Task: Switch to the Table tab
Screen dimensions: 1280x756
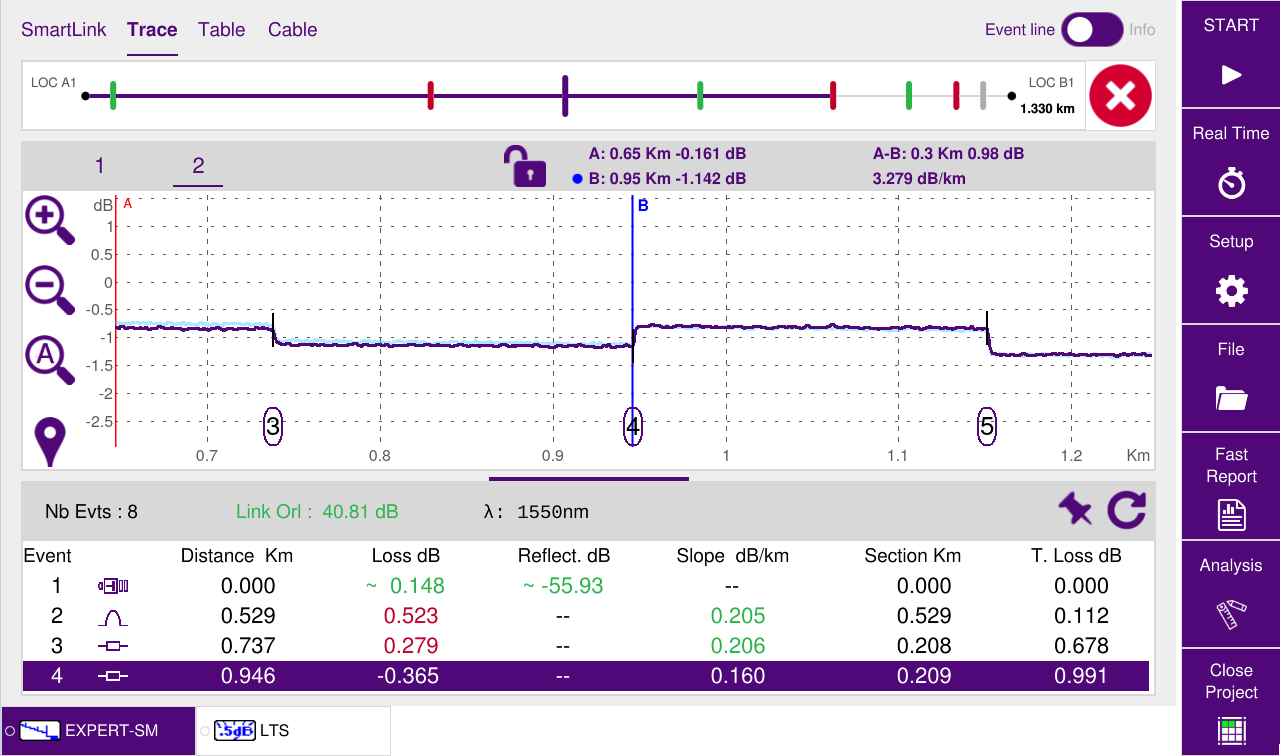Action: (x=221, y=30)
